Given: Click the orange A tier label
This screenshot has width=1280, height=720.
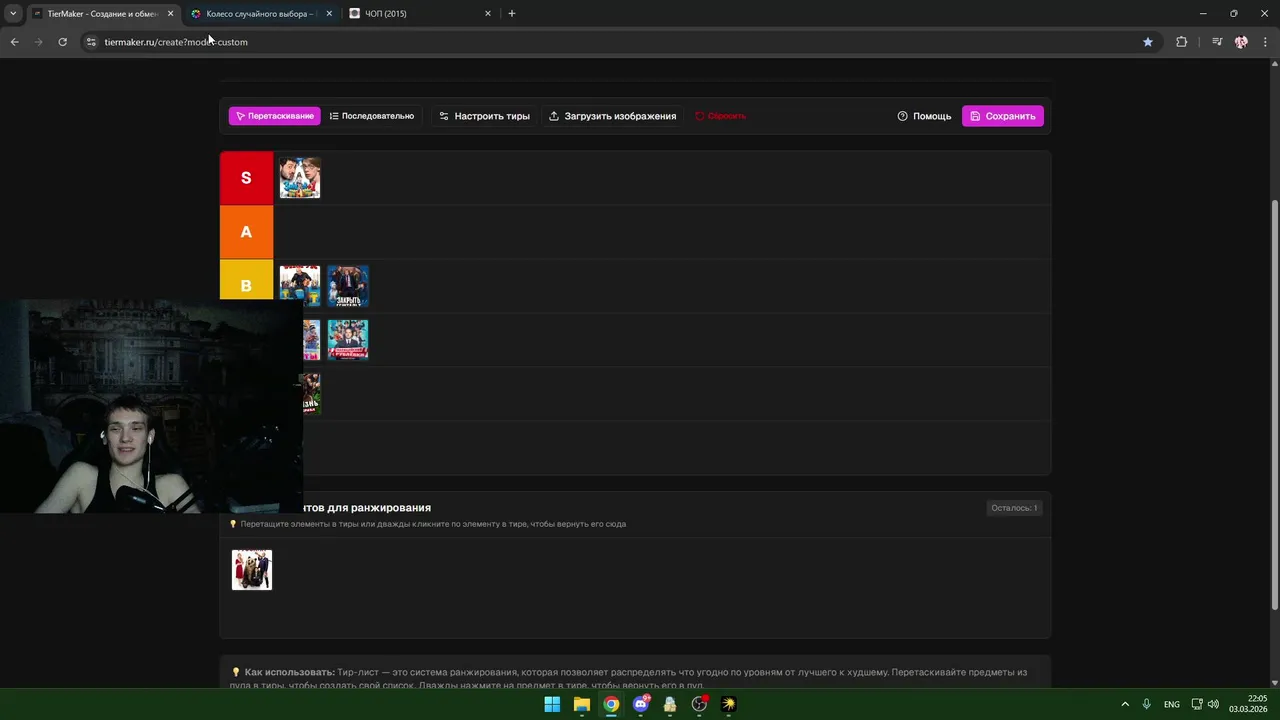Looking at the screenshot, I should (246, 232).
